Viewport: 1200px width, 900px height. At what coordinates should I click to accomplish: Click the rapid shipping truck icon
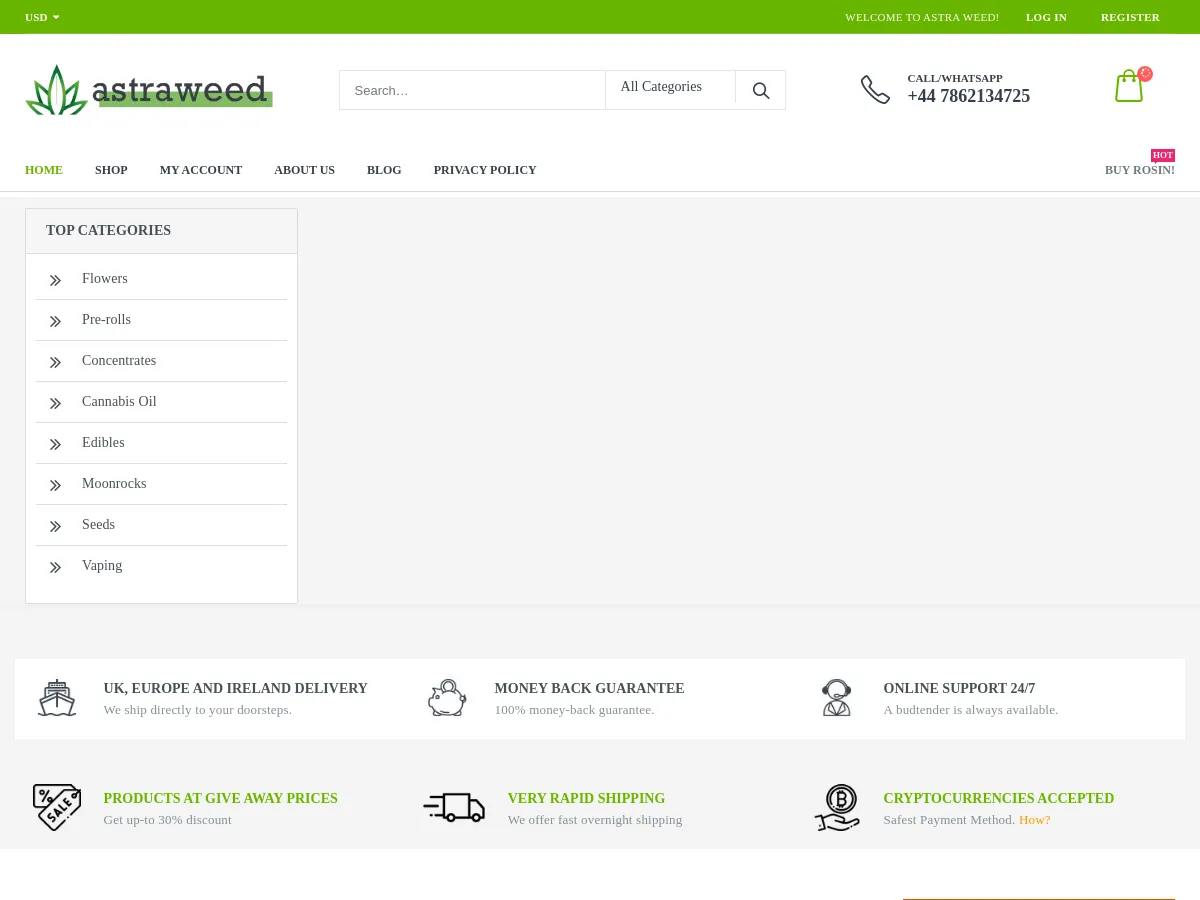tap(454, 807)
